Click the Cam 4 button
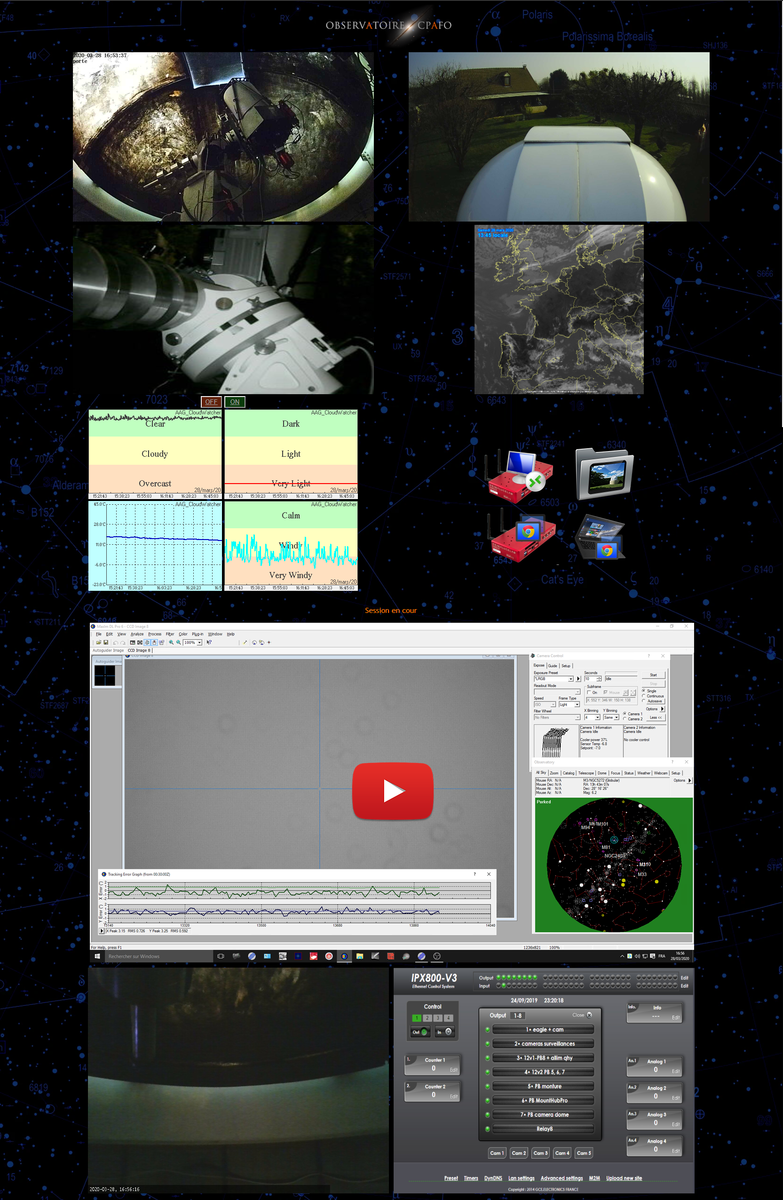The width and height of the screenshot is (783, 1200). coord(562,1153)
